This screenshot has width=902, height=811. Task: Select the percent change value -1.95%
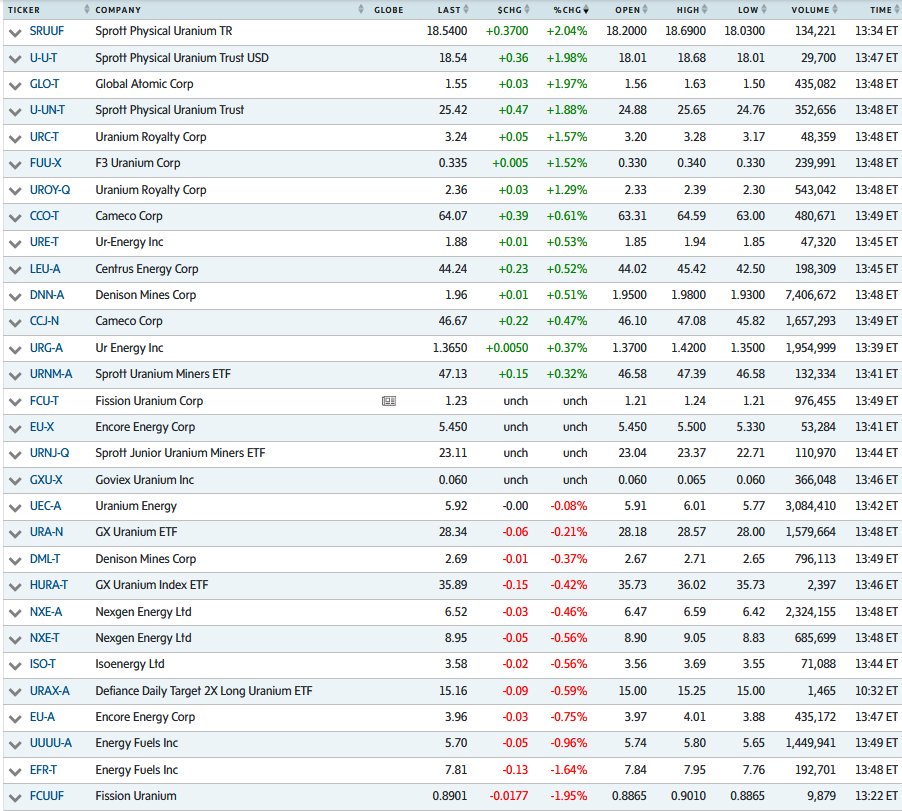[568, 796]
